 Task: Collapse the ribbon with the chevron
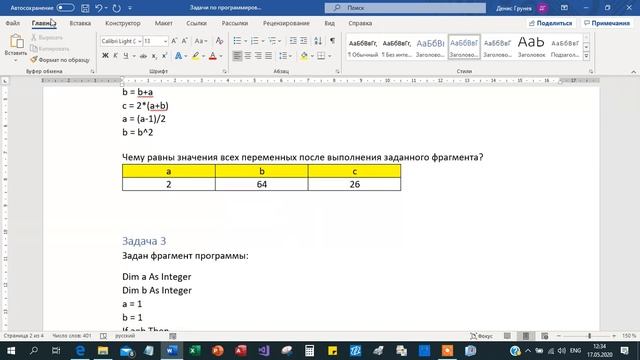click(633, 72)
